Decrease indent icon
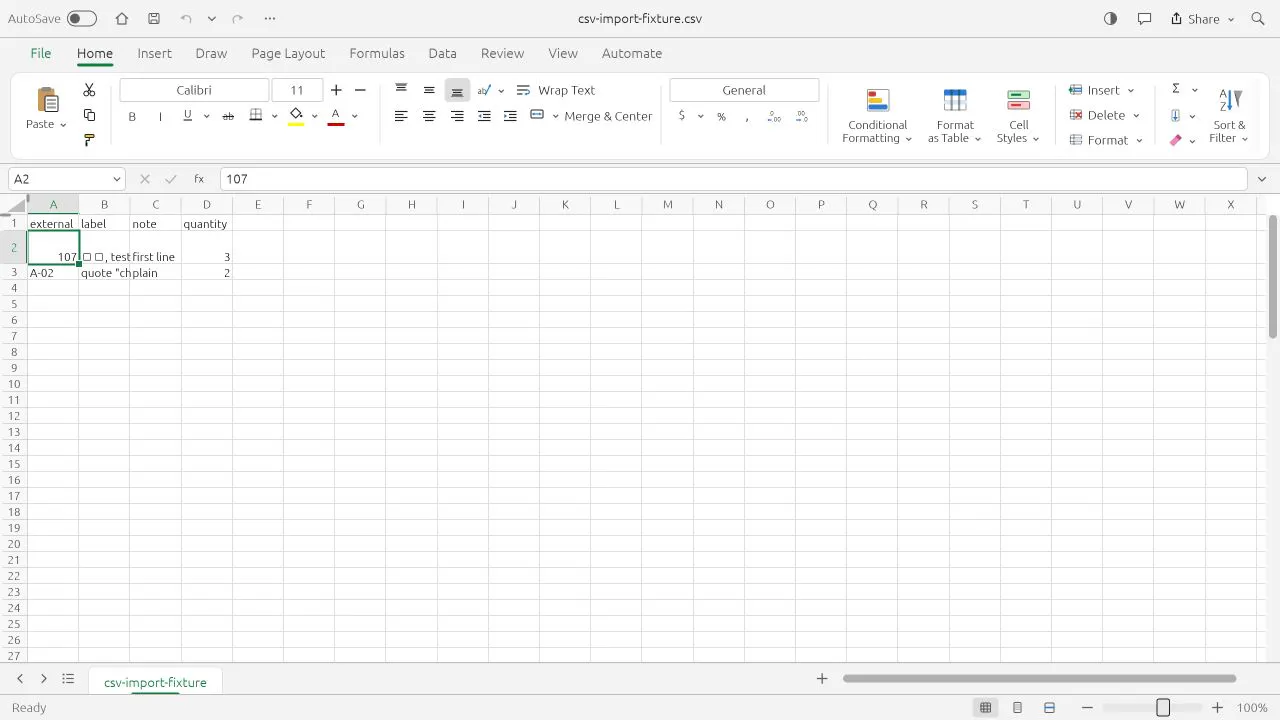1280x720 pixels. 485,116
